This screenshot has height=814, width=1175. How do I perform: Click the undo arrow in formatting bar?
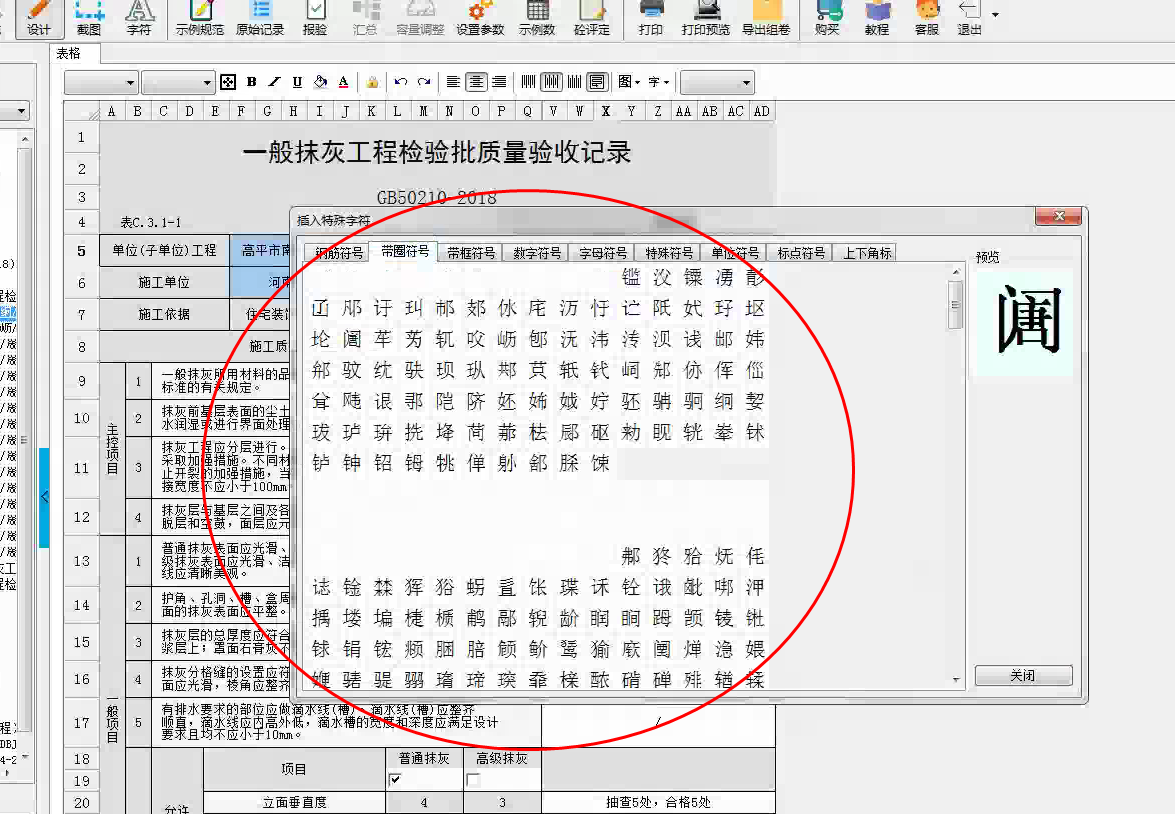click(401, 82)
